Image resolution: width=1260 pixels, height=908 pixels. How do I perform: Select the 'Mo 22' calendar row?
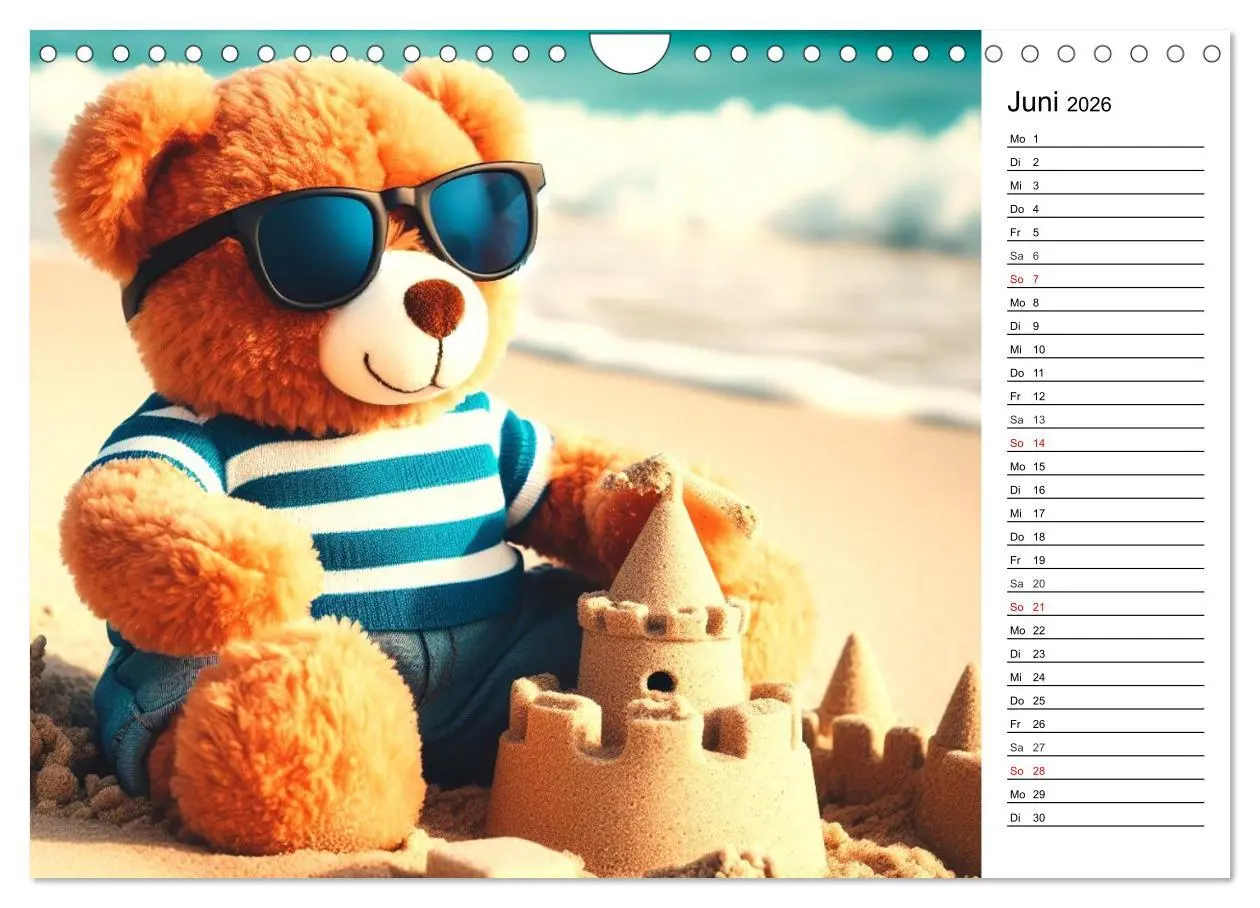(1105, 630)
